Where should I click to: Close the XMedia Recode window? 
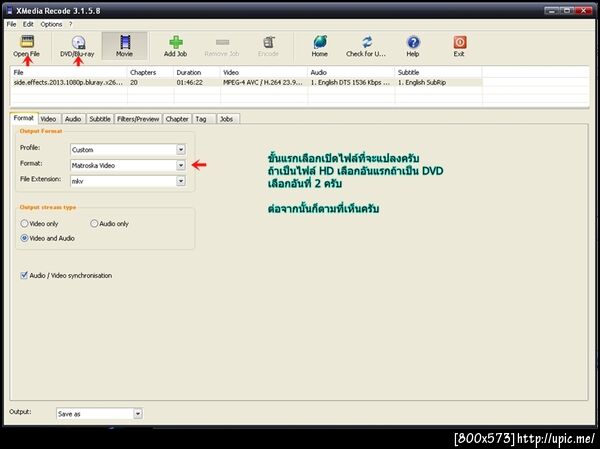coord(584,11)
